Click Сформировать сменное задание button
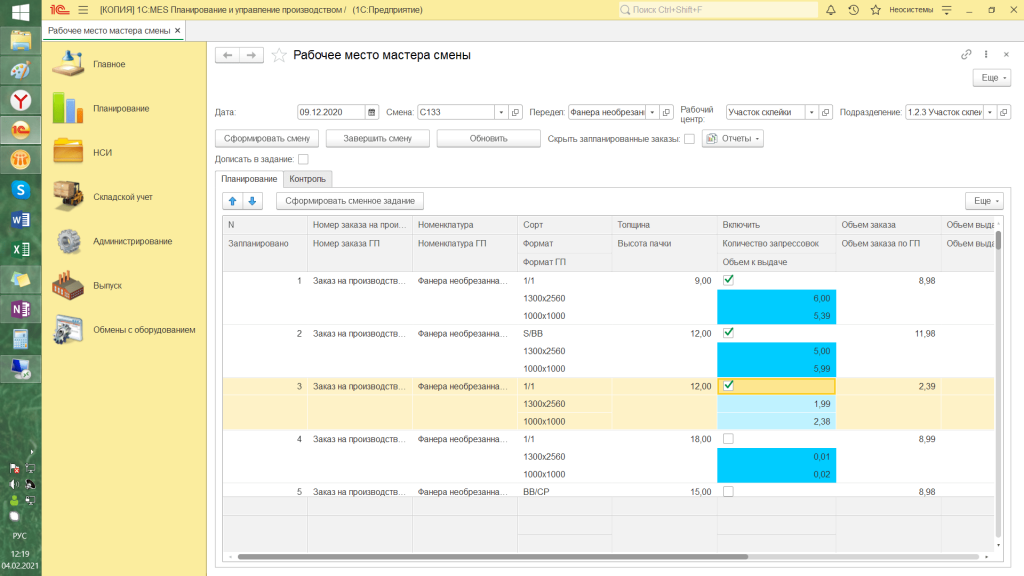 (x=350, y=201)
